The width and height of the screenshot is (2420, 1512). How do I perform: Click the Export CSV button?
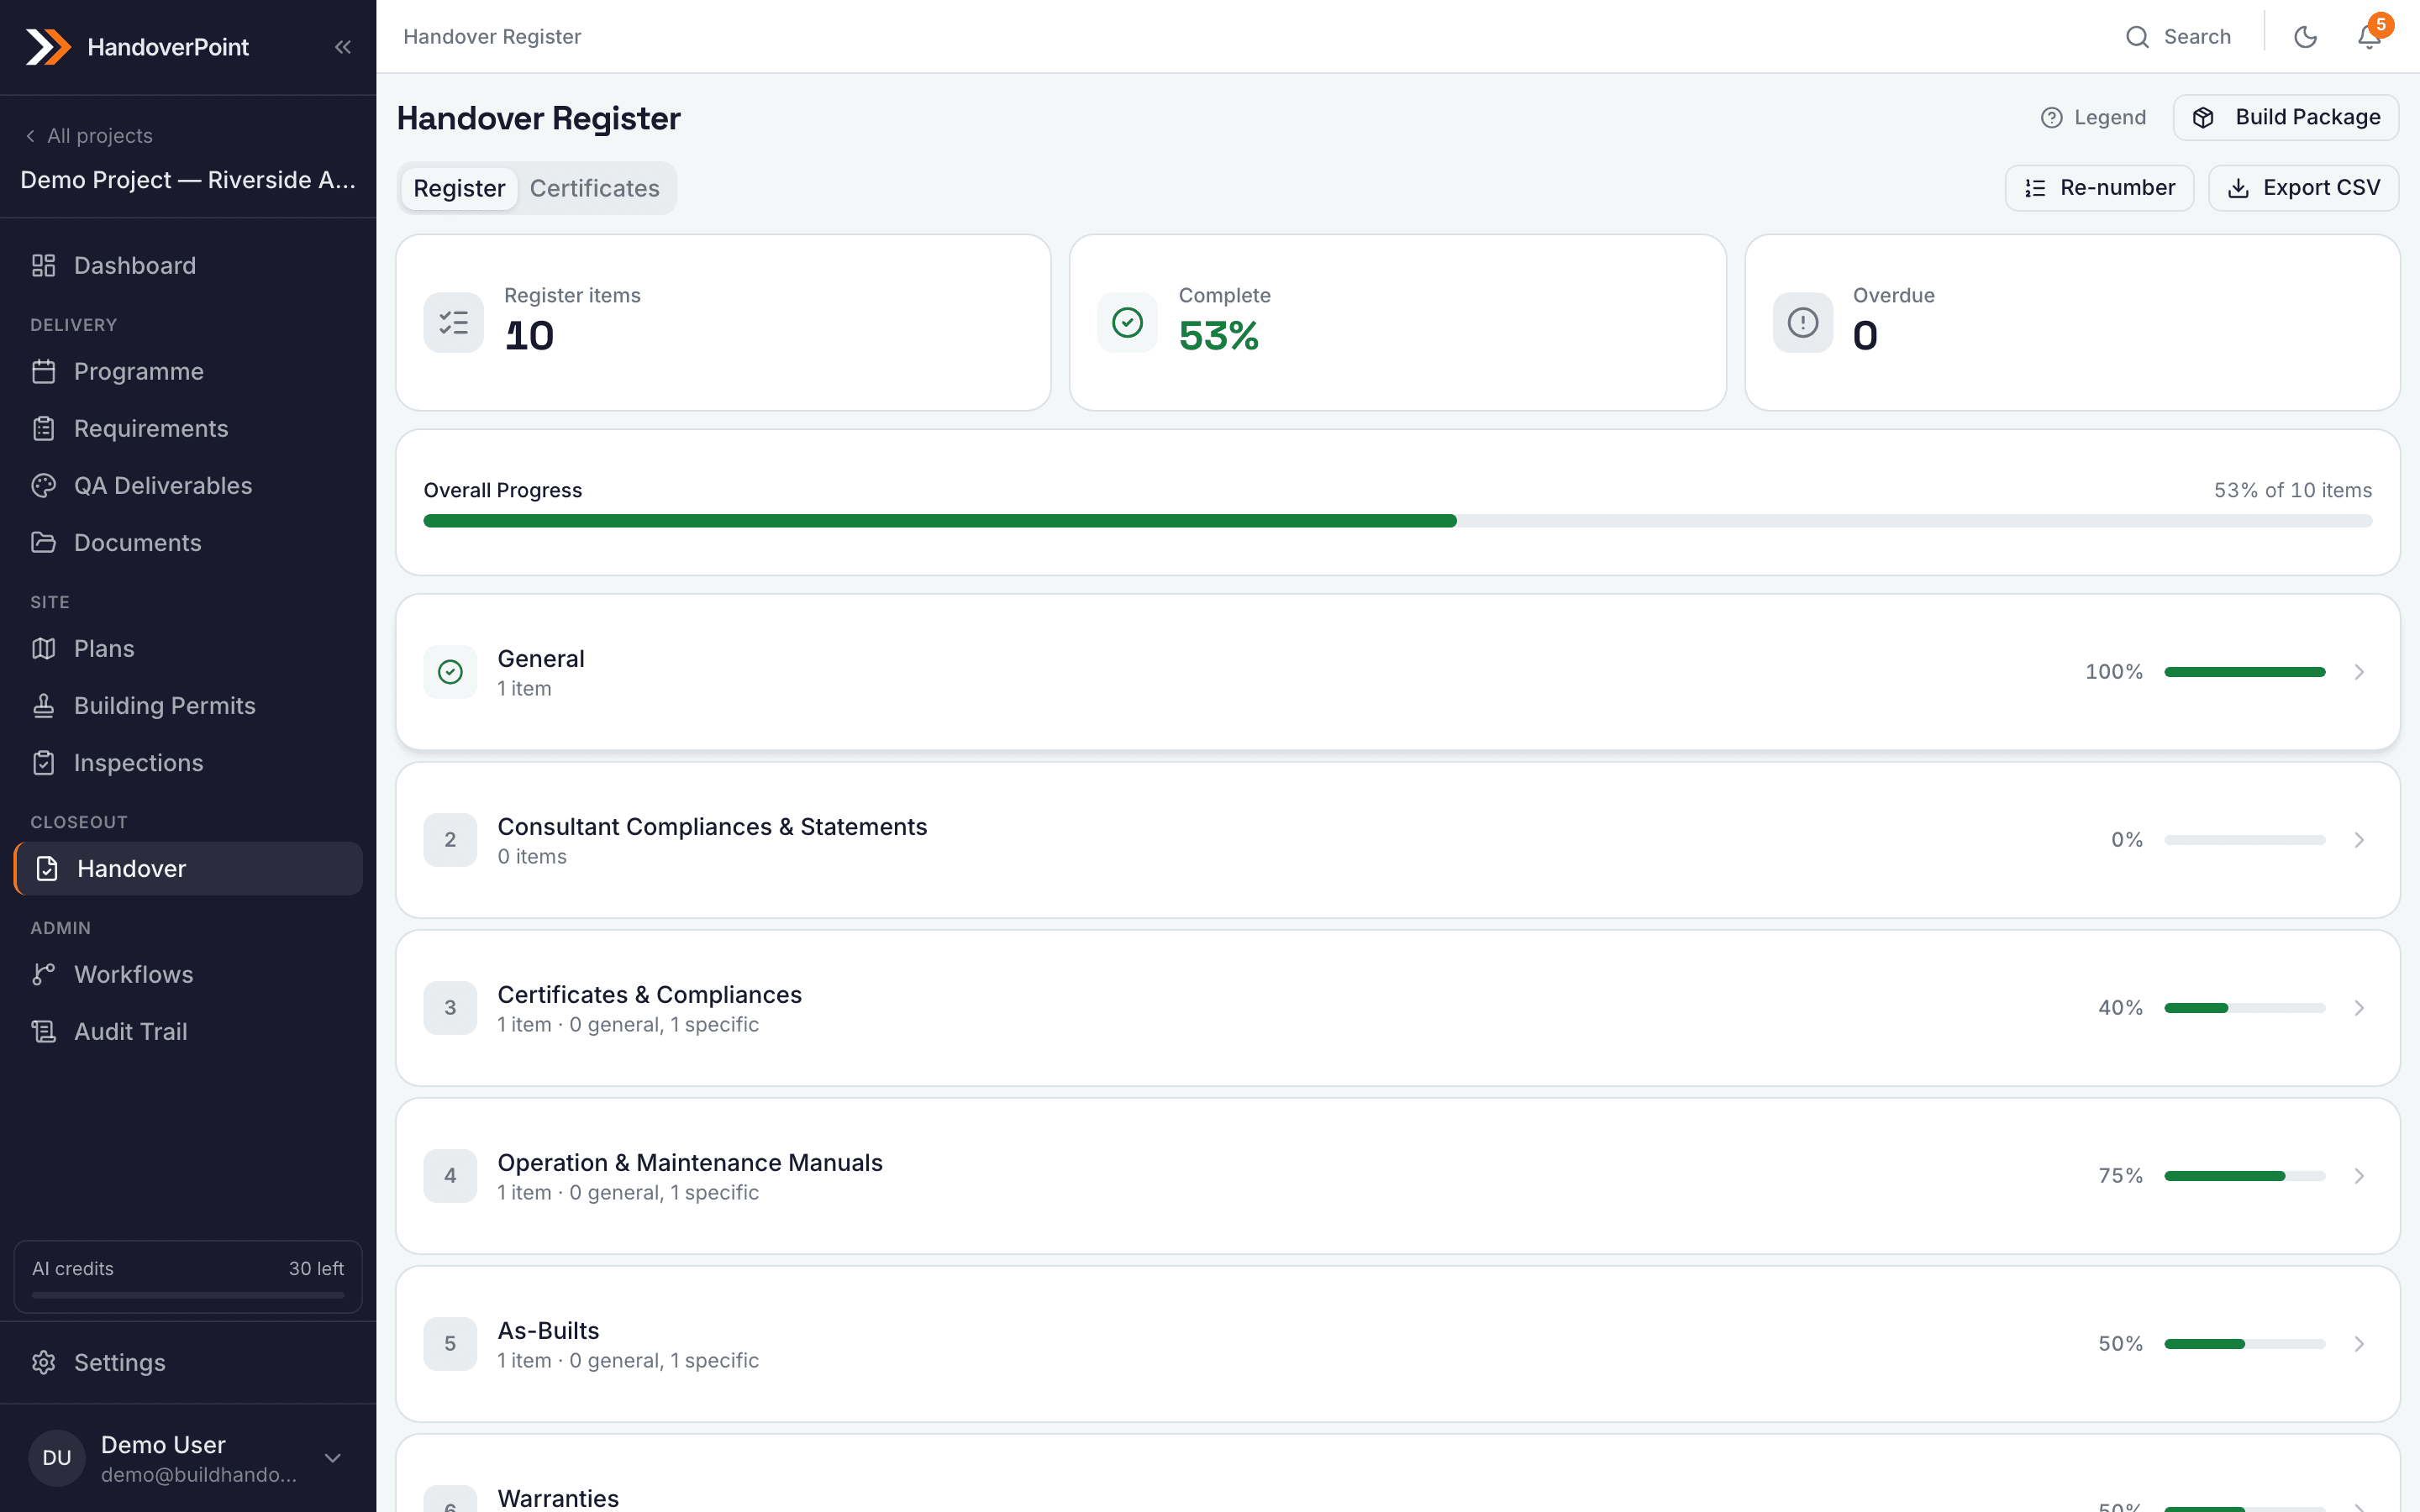point(2303,188)
